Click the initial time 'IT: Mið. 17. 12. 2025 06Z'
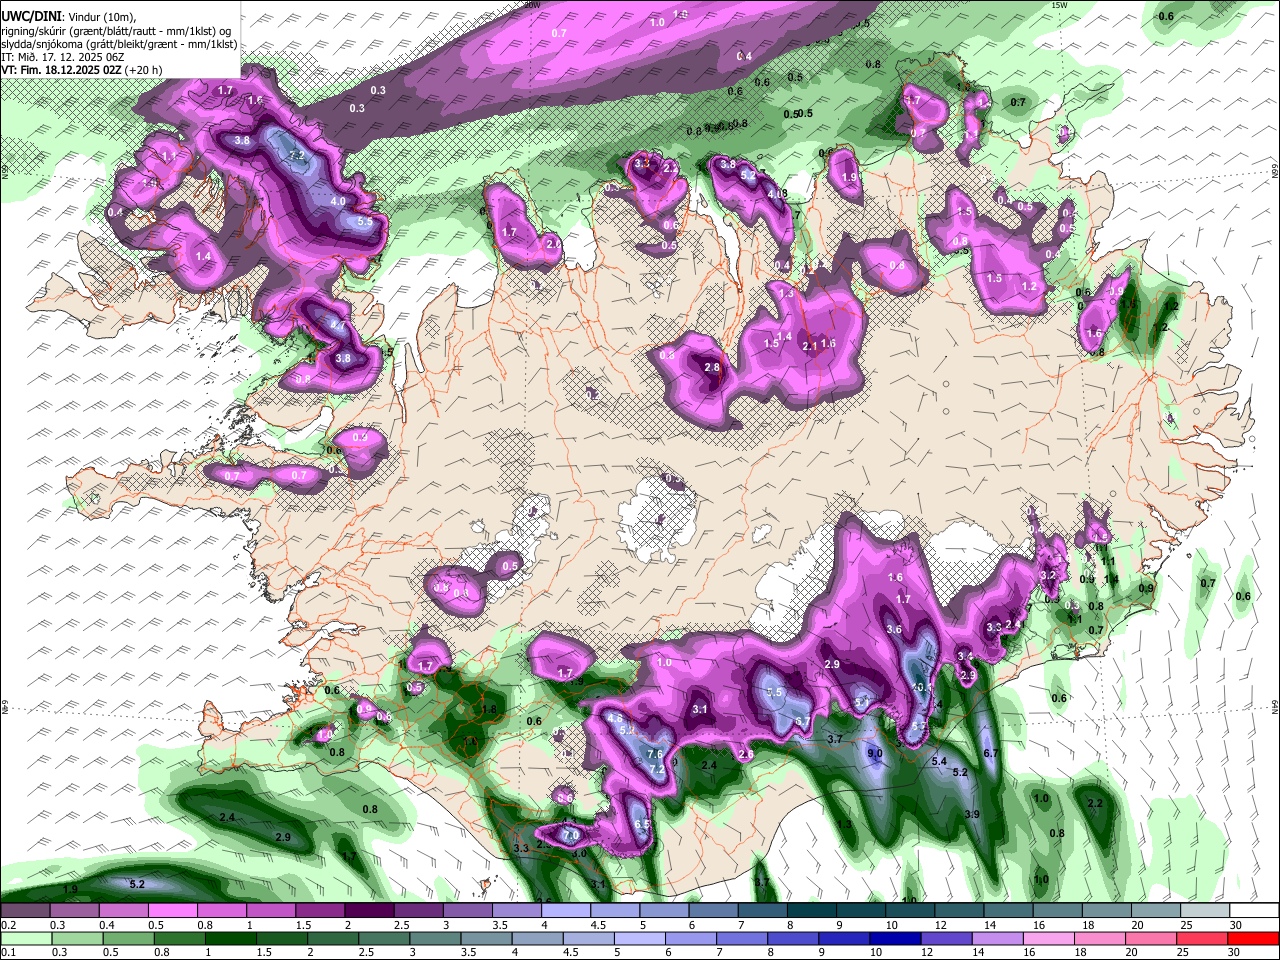This screenshot has width=1280, height=960. [x=63, y=57]
